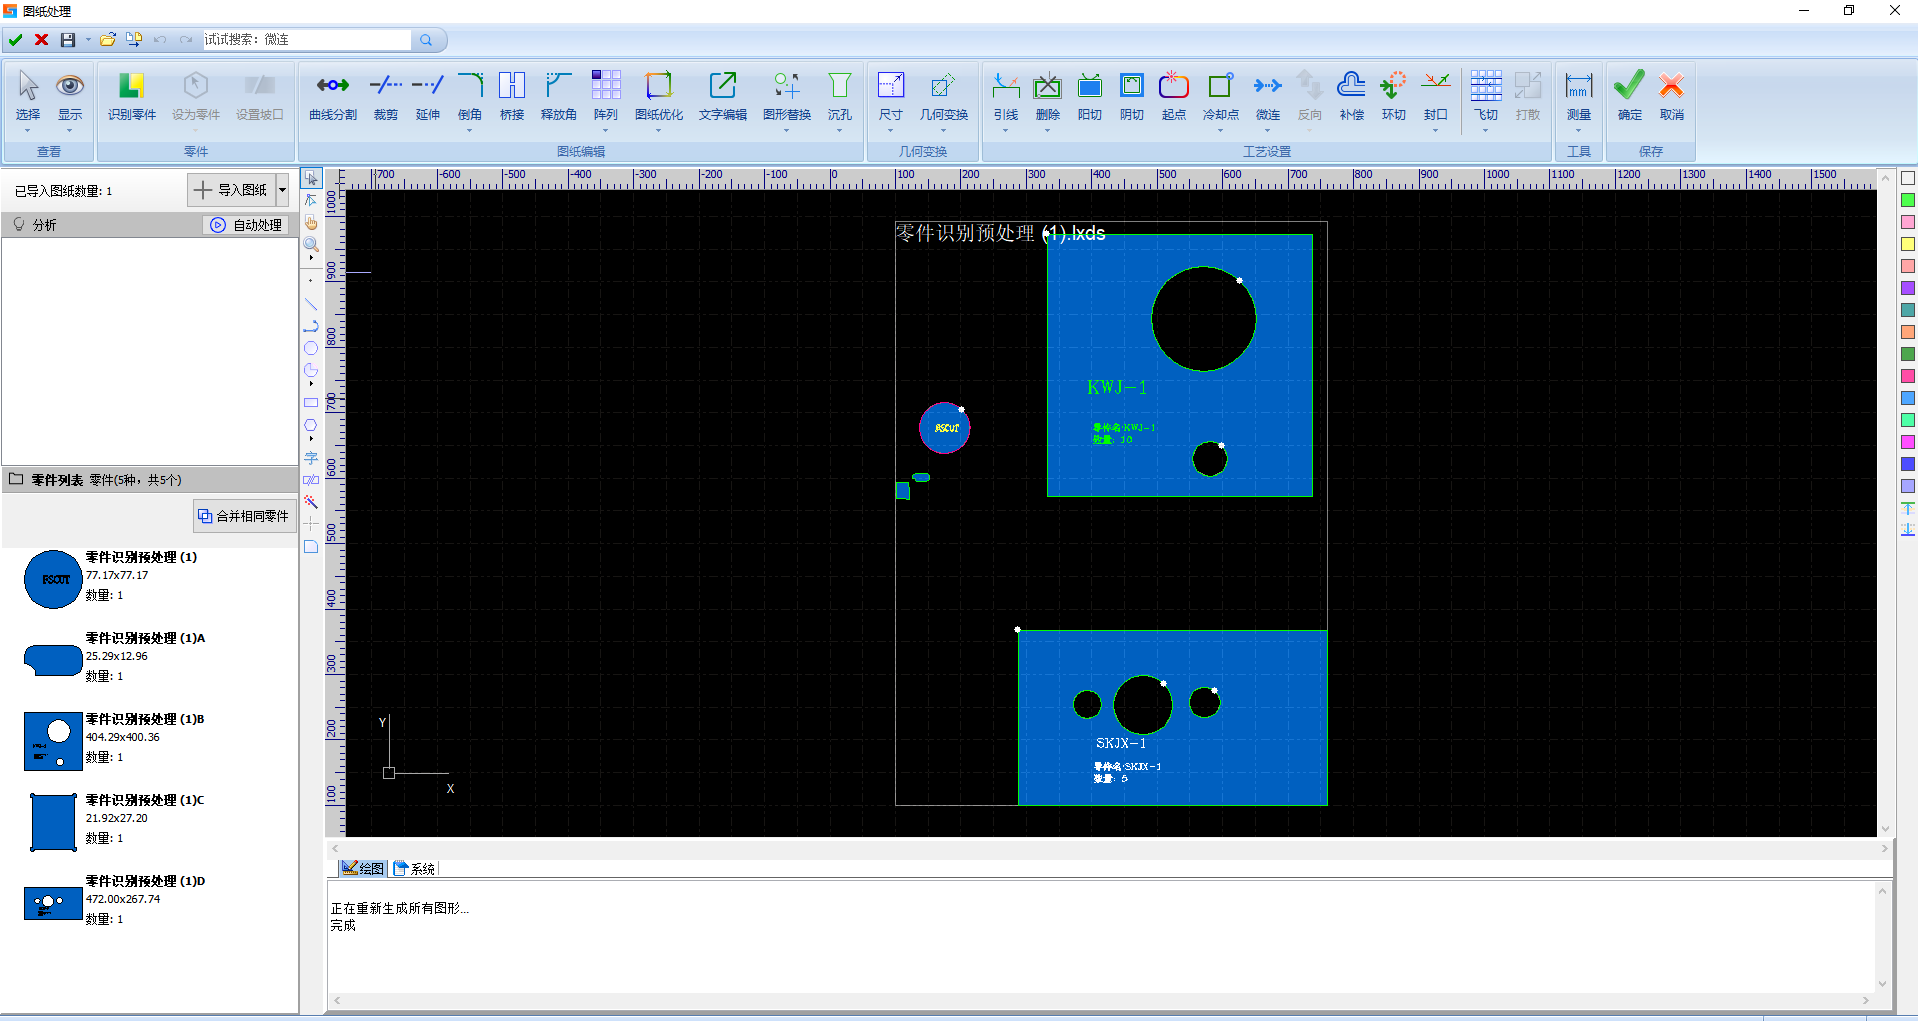Image resolution: width=1918 pixels, height=1021 pixels.
Task: Click the 桥接 bridge tool
Action: coord(512,96)
